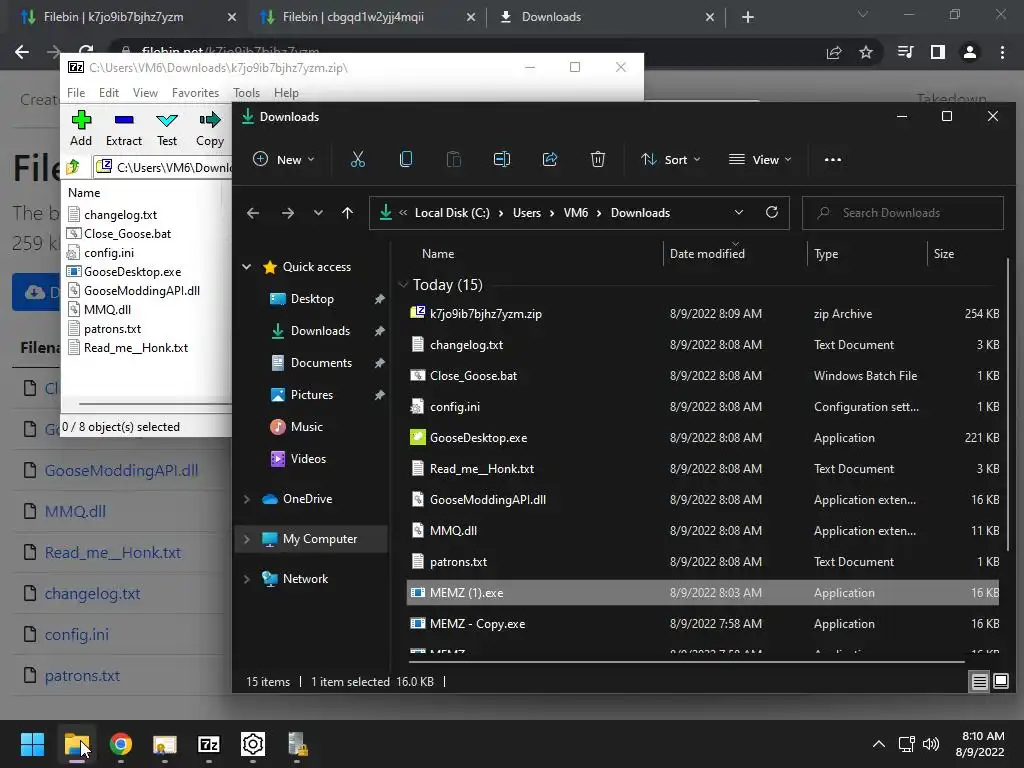The height and width of the screenshot is (768, 1024).
Task: Select MEMZ - Copy.exe file row
Action: (x=703, y=624)
